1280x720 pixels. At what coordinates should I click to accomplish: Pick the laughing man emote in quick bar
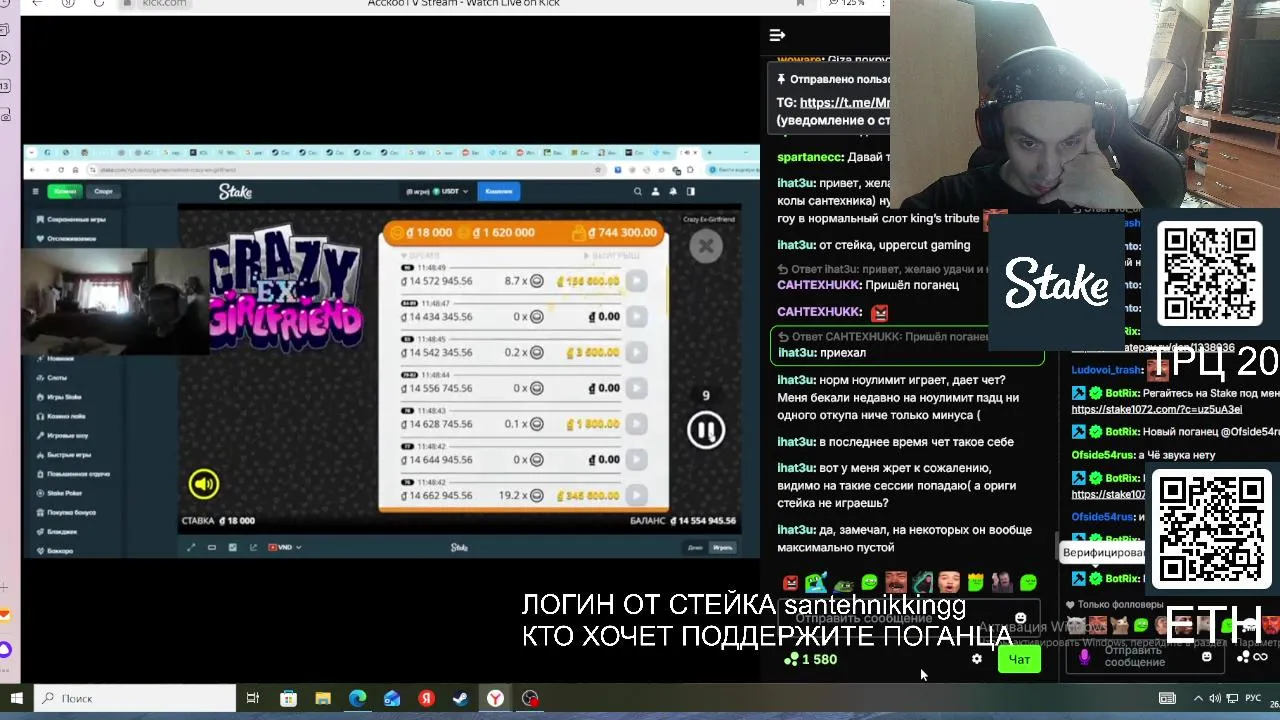click(x=895, y=582)
